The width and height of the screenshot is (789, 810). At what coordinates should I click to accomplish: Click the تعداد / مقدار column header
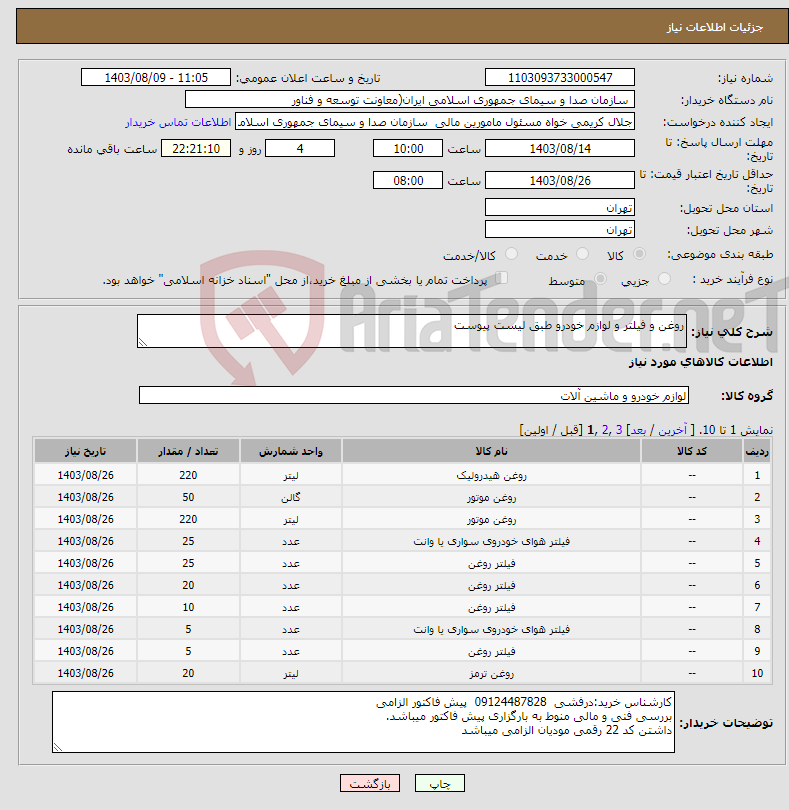188,451
